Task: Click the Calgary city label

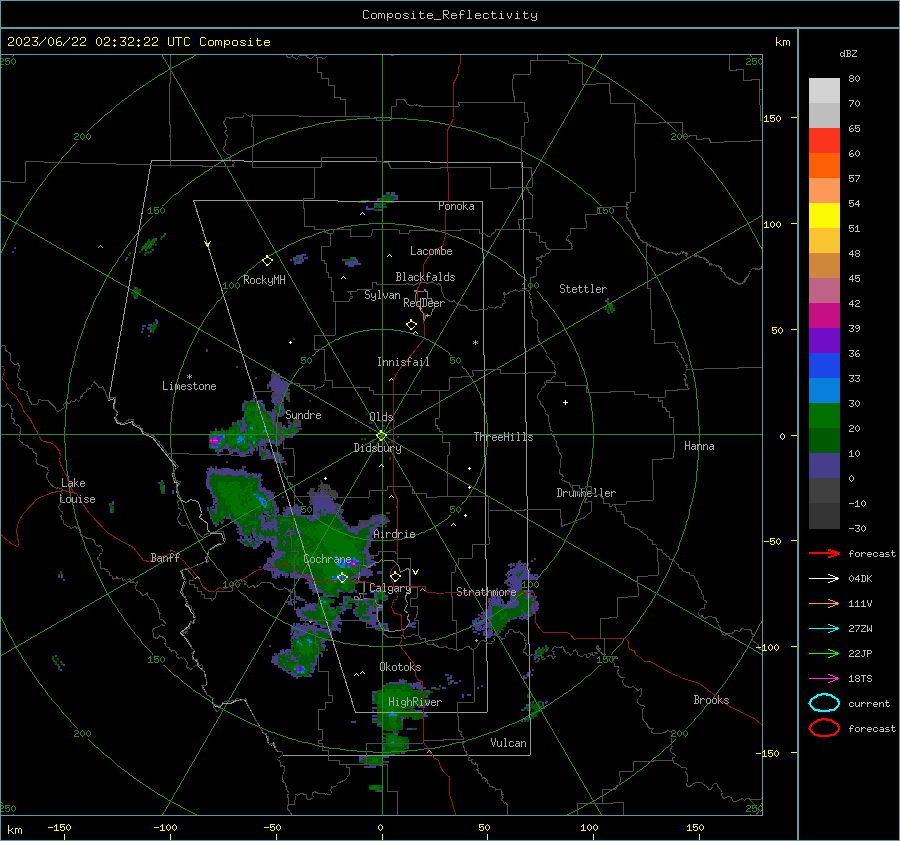Action: coord(390,588)
